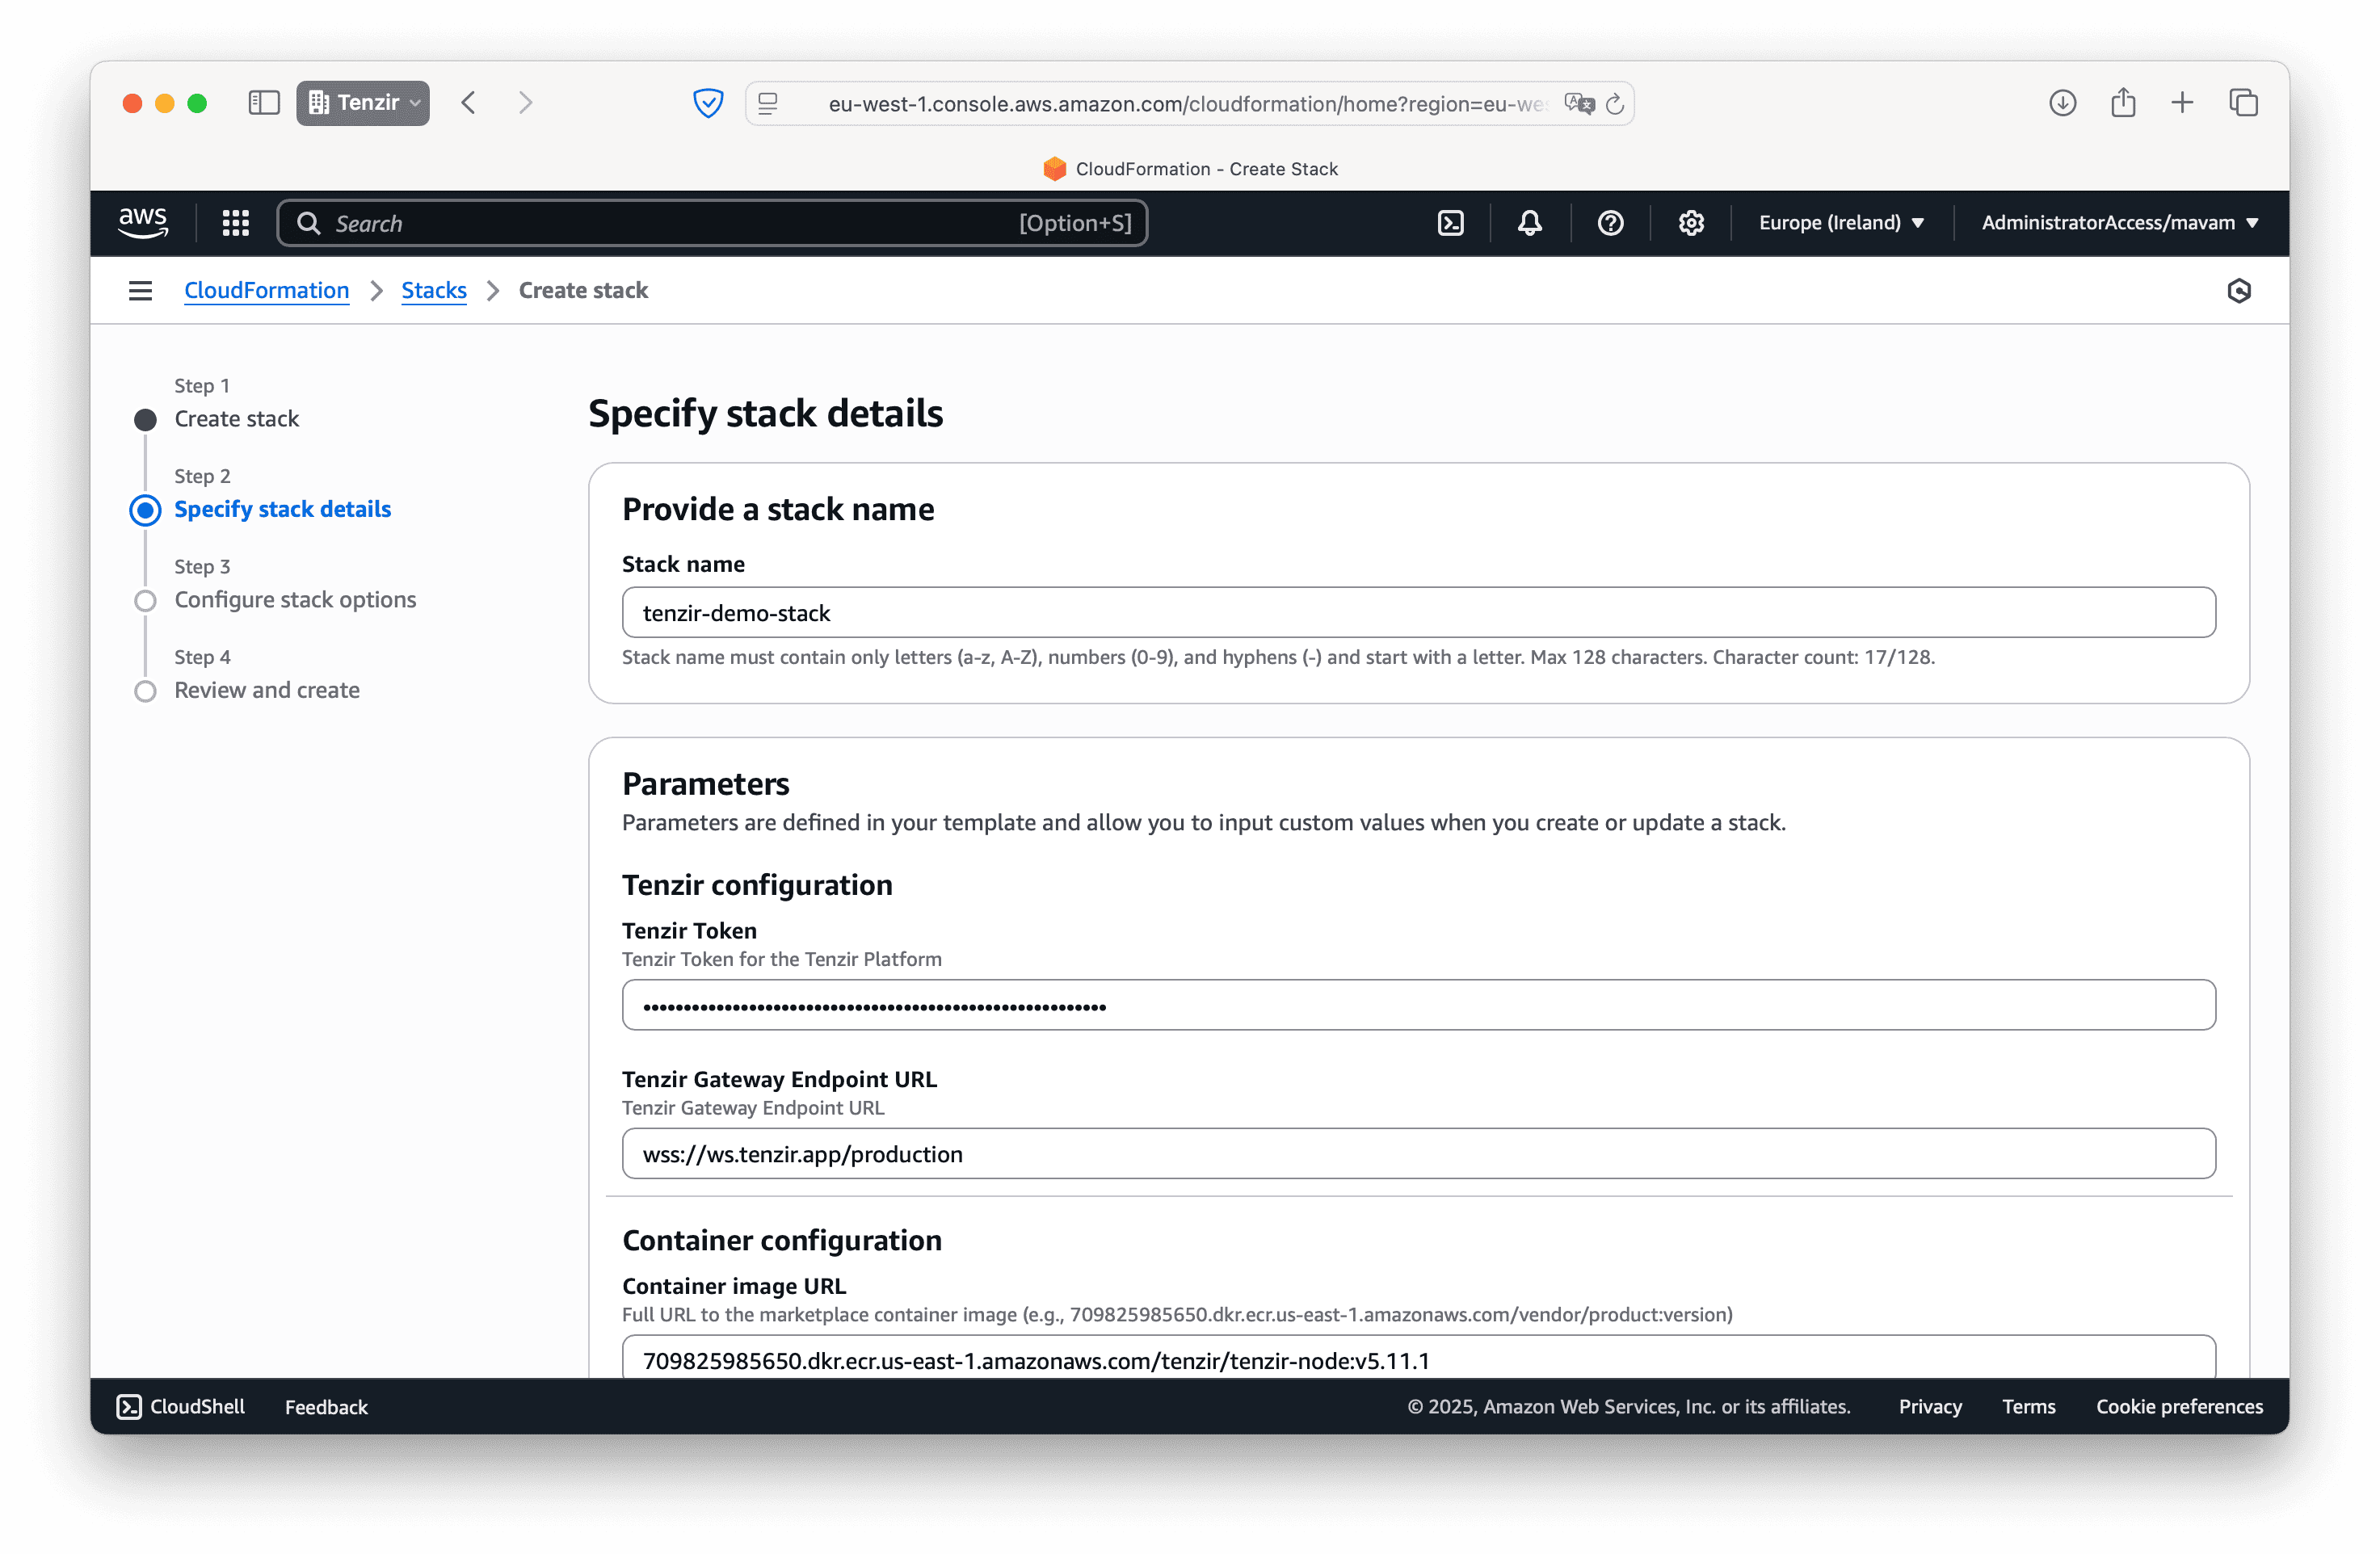The width and height of the screenshot is (2380, 1554).
Task: Open the unified settings icon near Create stack
Action: [2239, 290]
